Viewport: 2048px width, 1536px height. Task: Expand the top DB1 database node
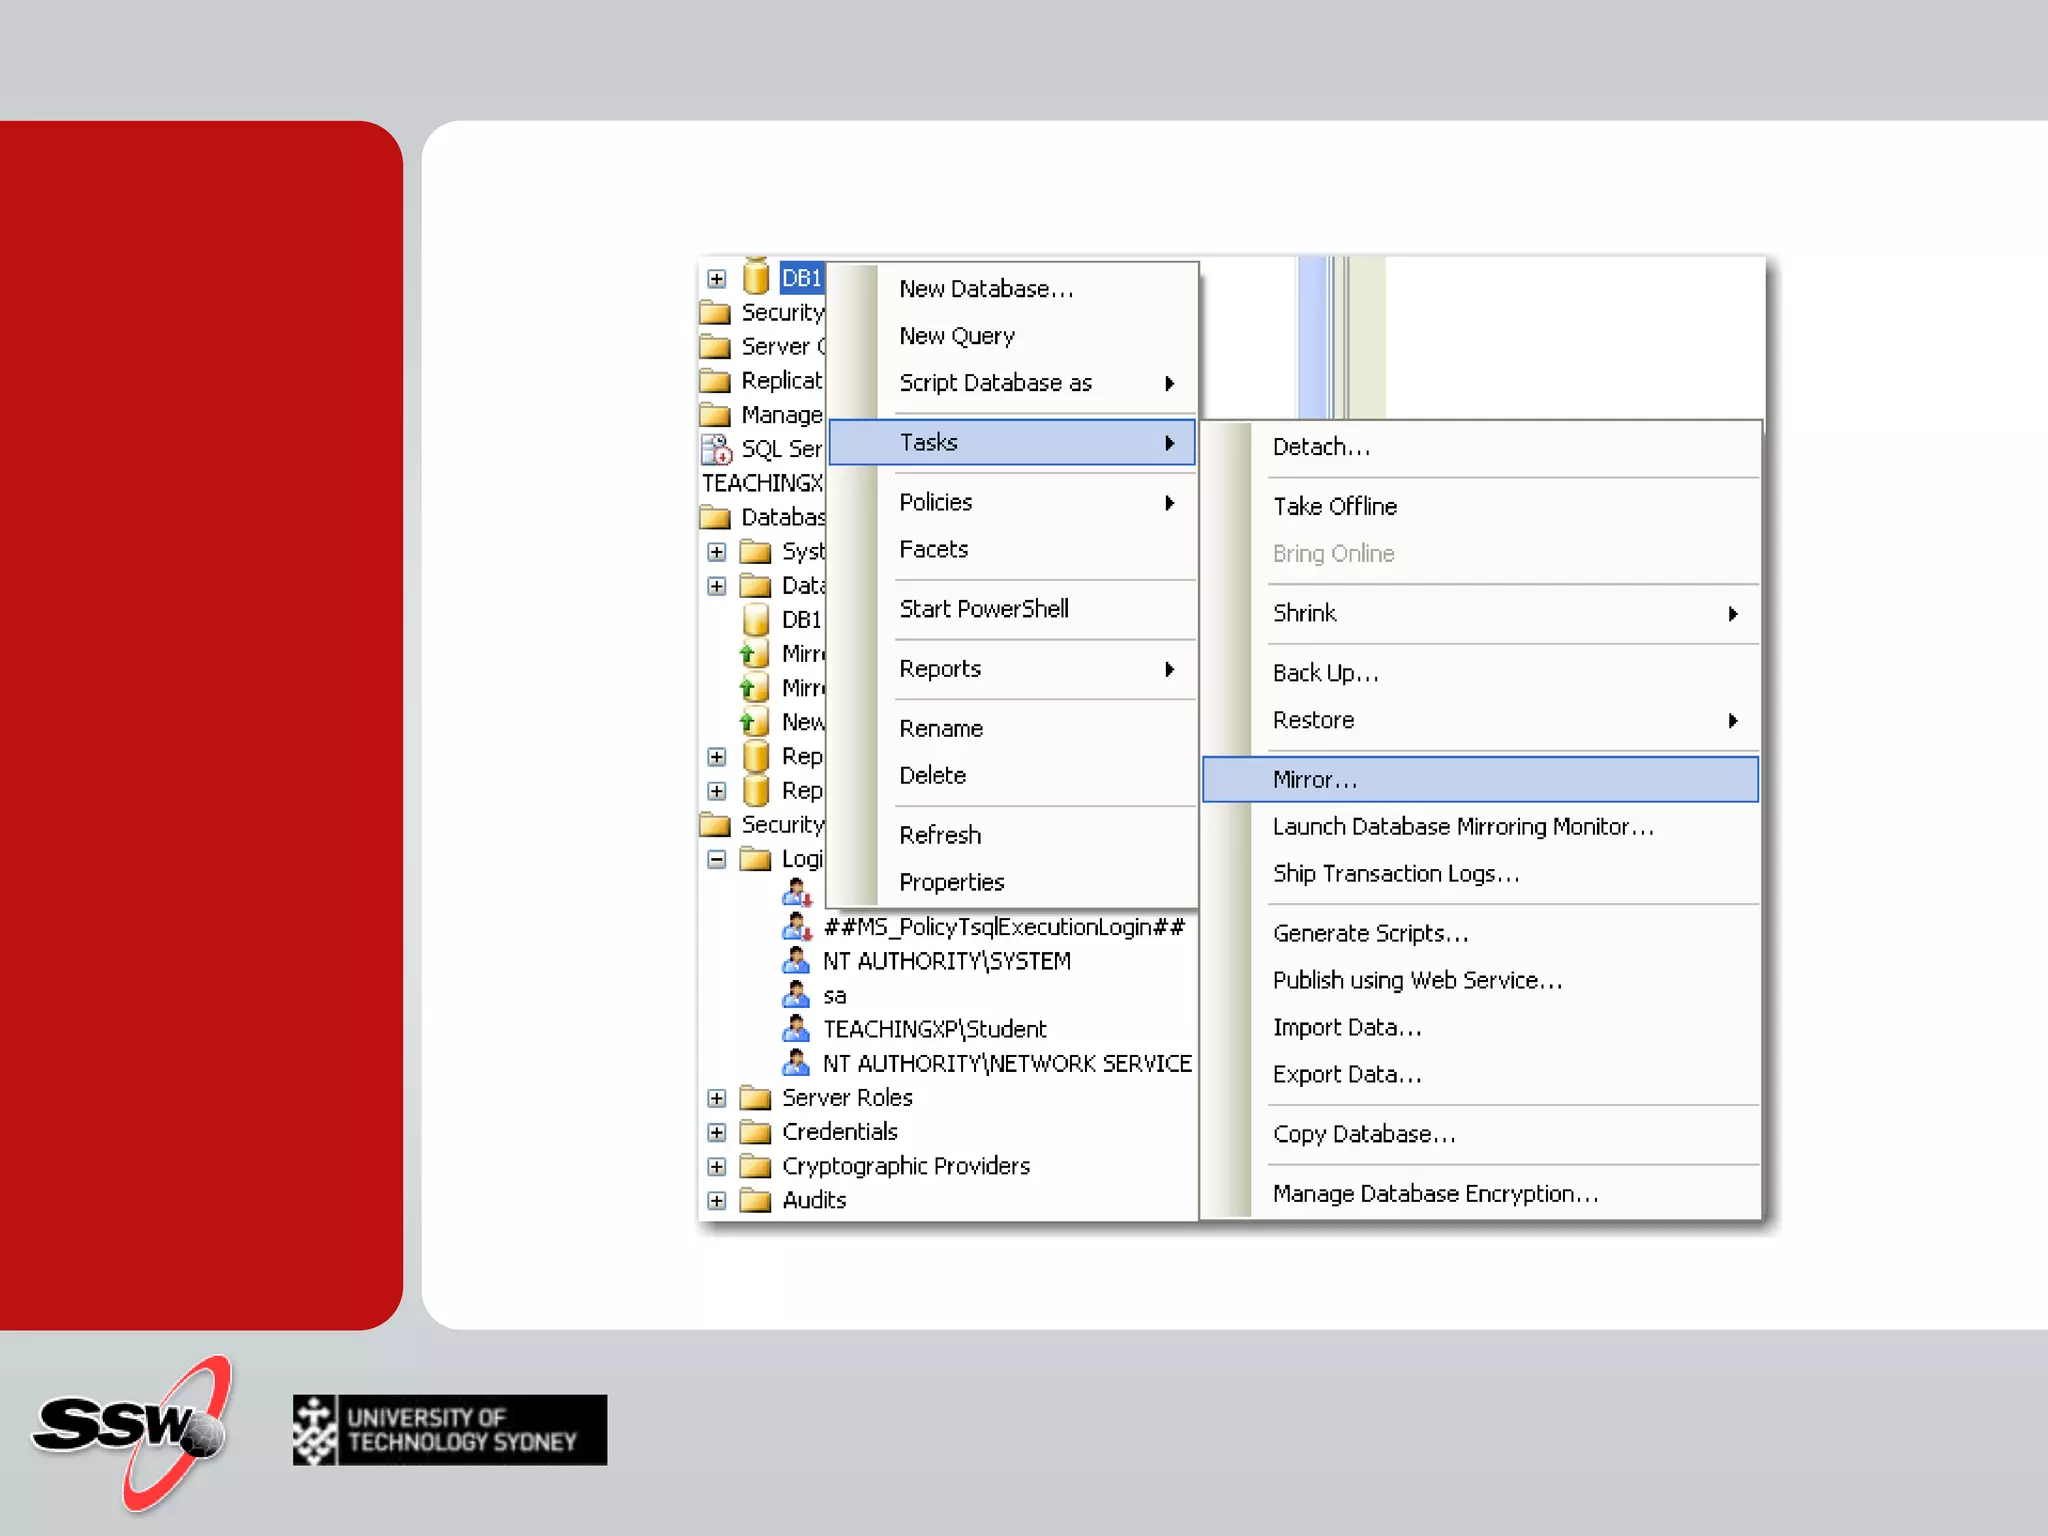(x=717, y=278)
